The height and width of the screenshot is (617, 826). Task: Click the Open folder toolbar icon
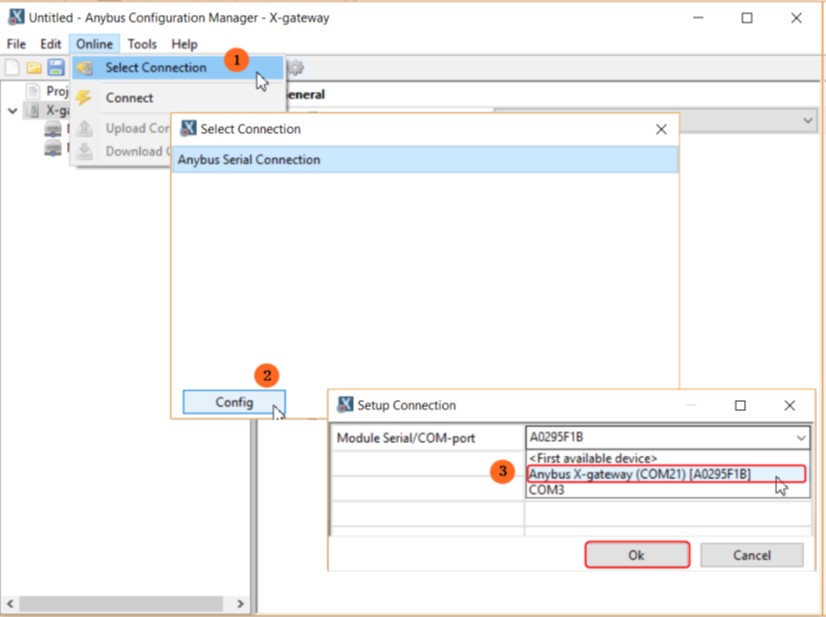(34, 67)
